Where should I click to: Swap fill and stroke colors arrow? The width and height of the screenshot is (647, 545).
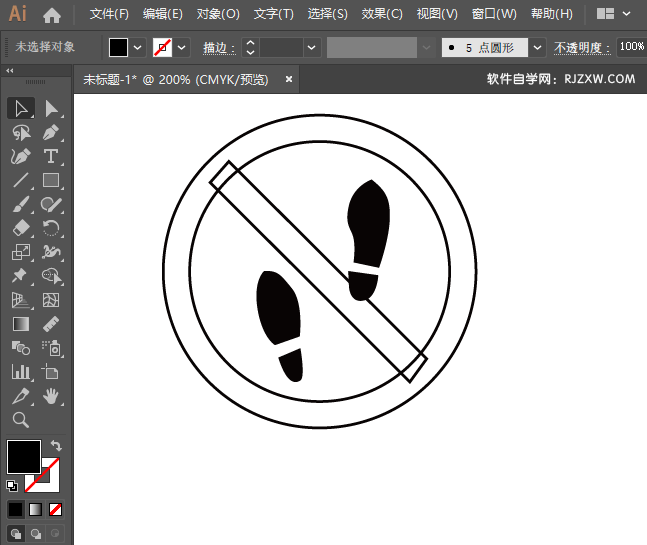click(x=56, y=445)
